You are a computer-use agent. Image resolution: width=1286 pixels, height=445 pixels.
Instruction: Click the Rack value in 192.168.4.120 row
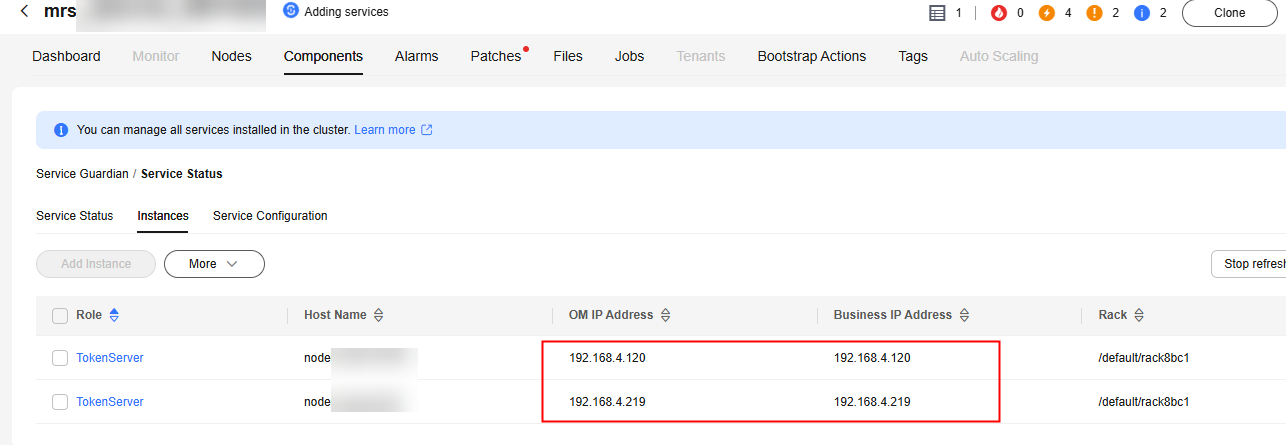(1143, 358)
